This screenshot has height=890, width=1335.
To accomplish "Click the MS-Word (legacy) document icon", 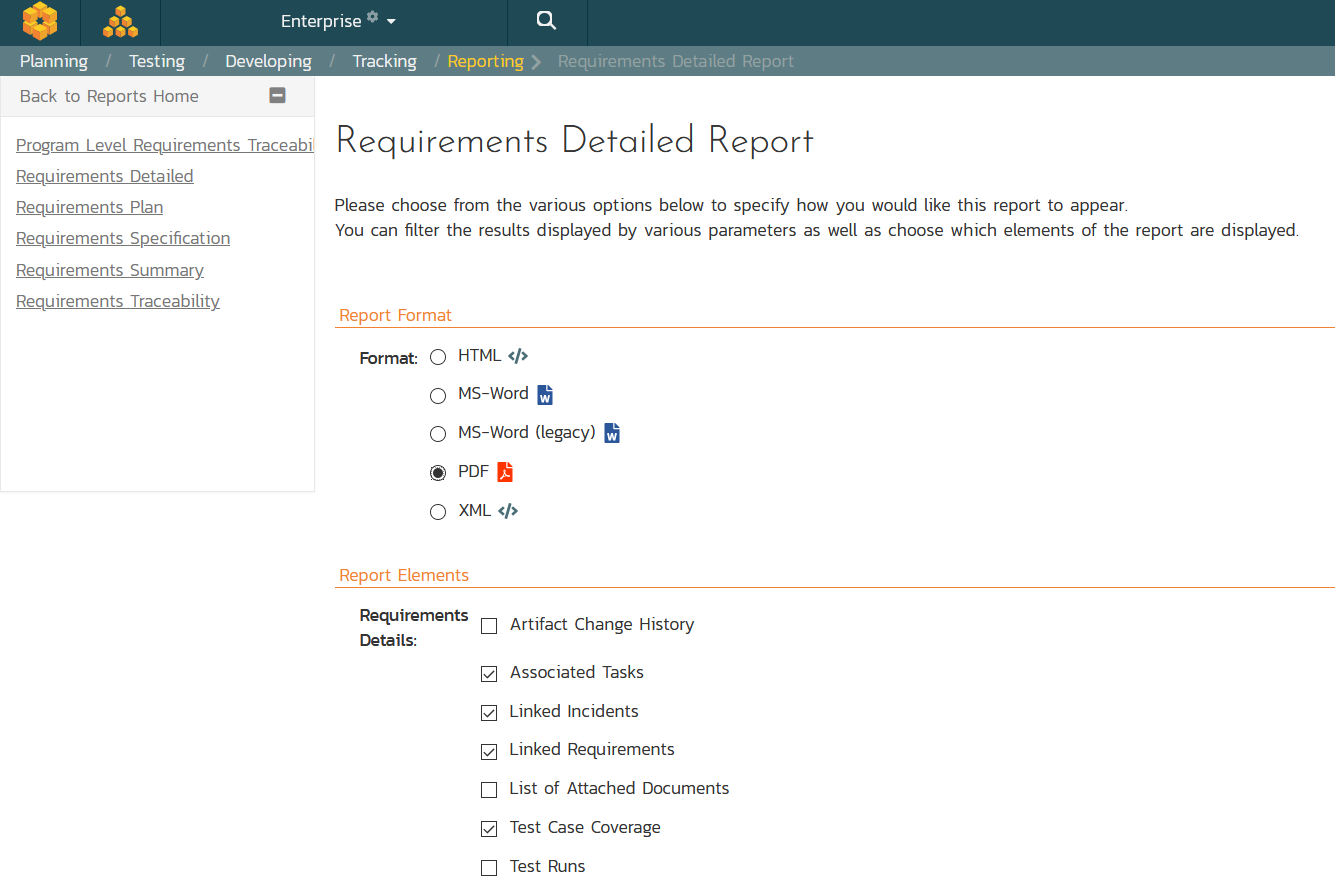I will coord(612,433).
